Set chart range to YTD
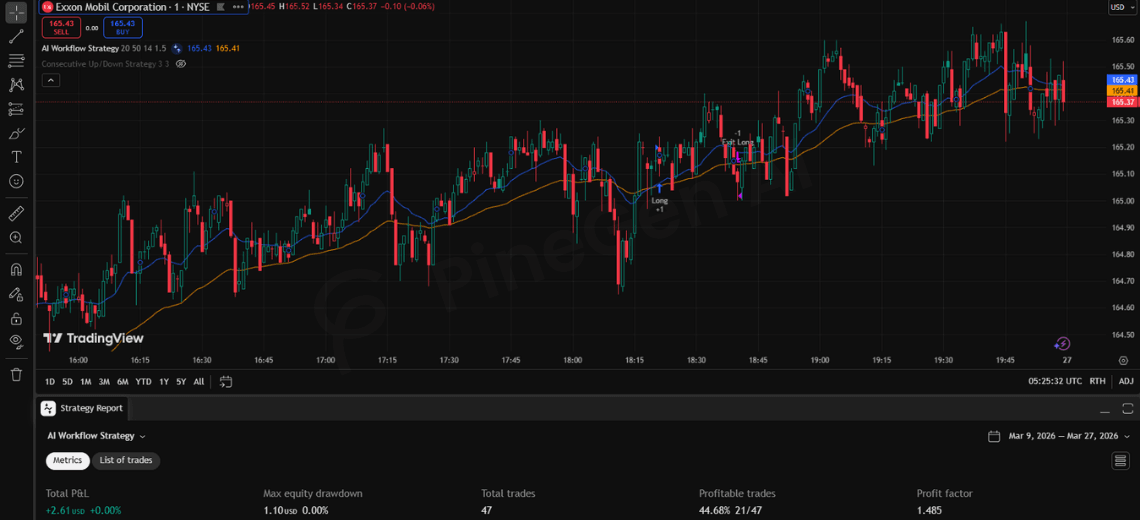 143,381
